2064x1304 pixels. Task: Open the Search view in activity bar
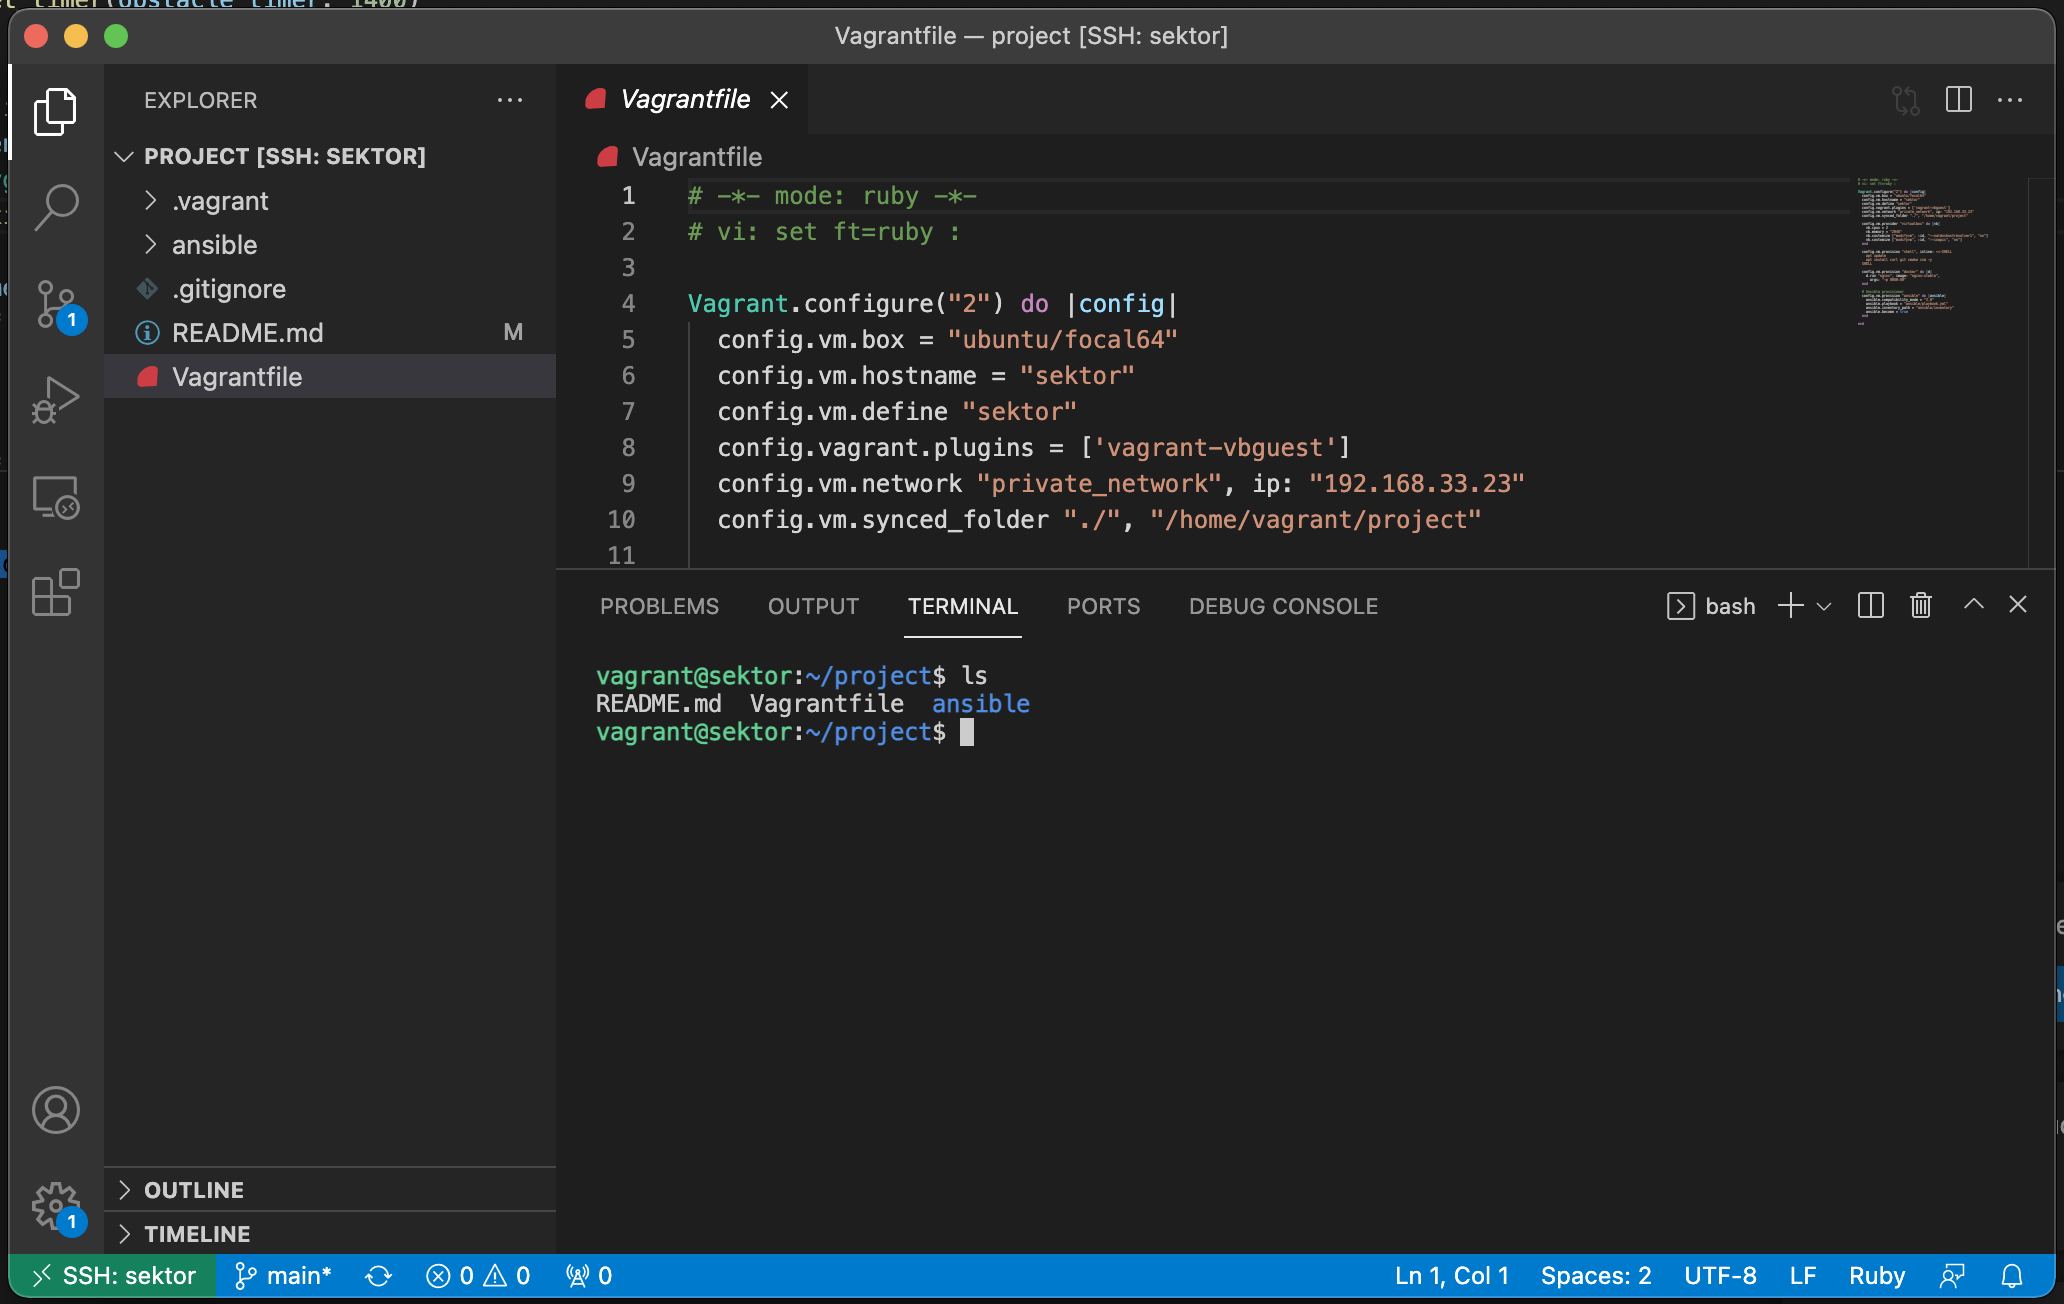click(56, 207)
